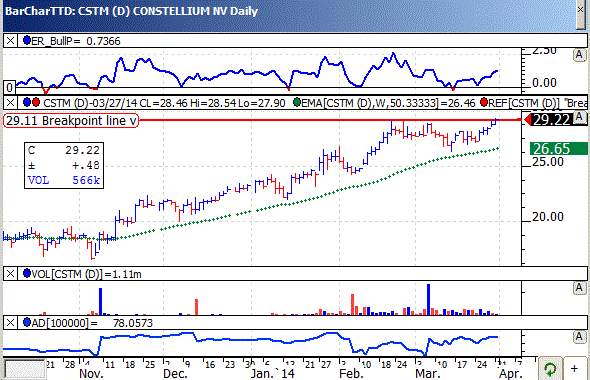Click the blue AD[100000] series marker
Screen dimensions: 590x380
click(x=27, y=322)
